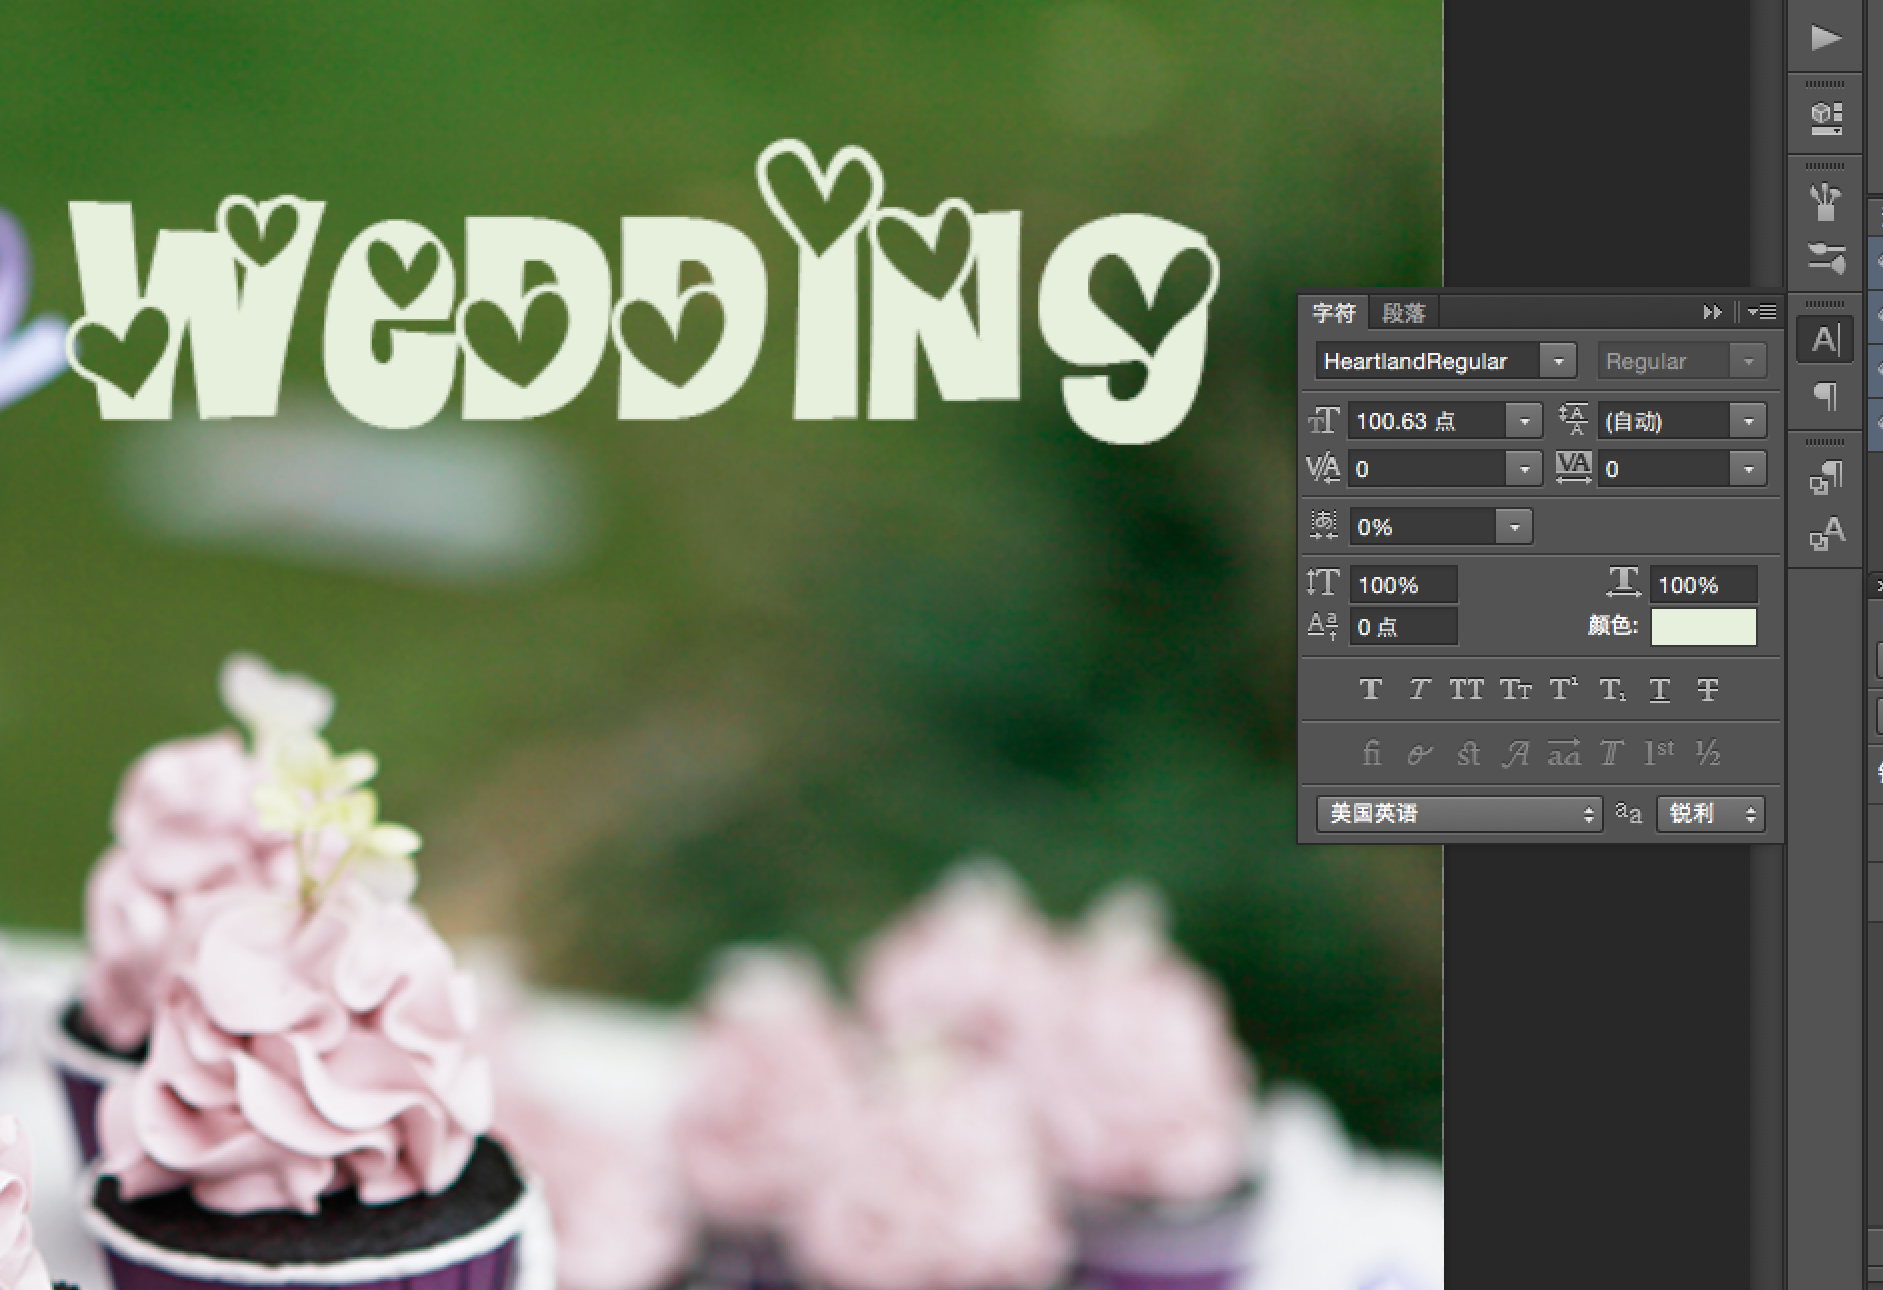
Task: Open the Character panel flyout menu
Action: [x=1763, y=313]
